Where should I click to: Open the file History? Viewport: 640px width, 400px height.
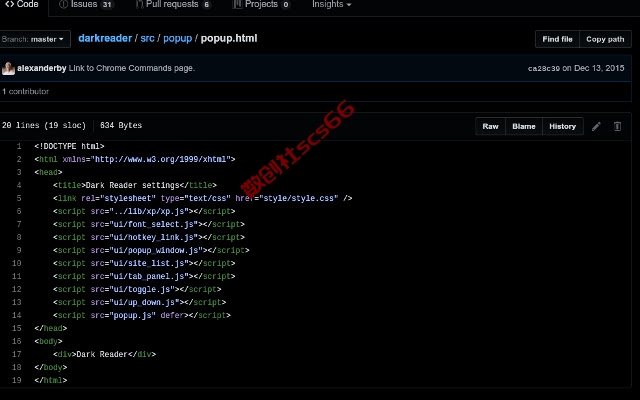(x=562, y=127)
